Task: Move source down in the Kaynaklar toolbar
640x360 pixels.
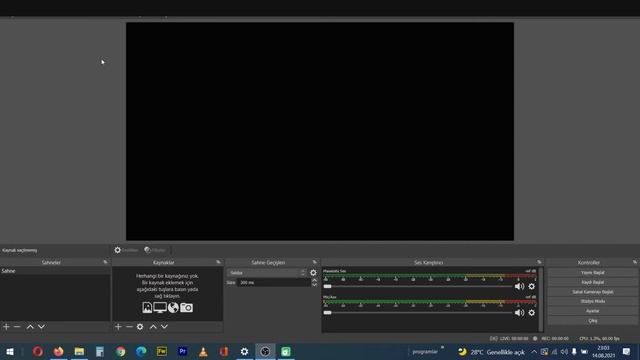Action: (x=164, y=327)
